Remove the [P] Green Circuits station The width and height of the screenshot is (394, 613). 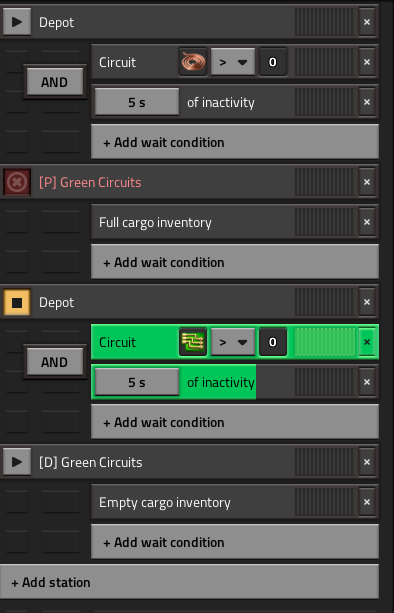coord(367,182)
